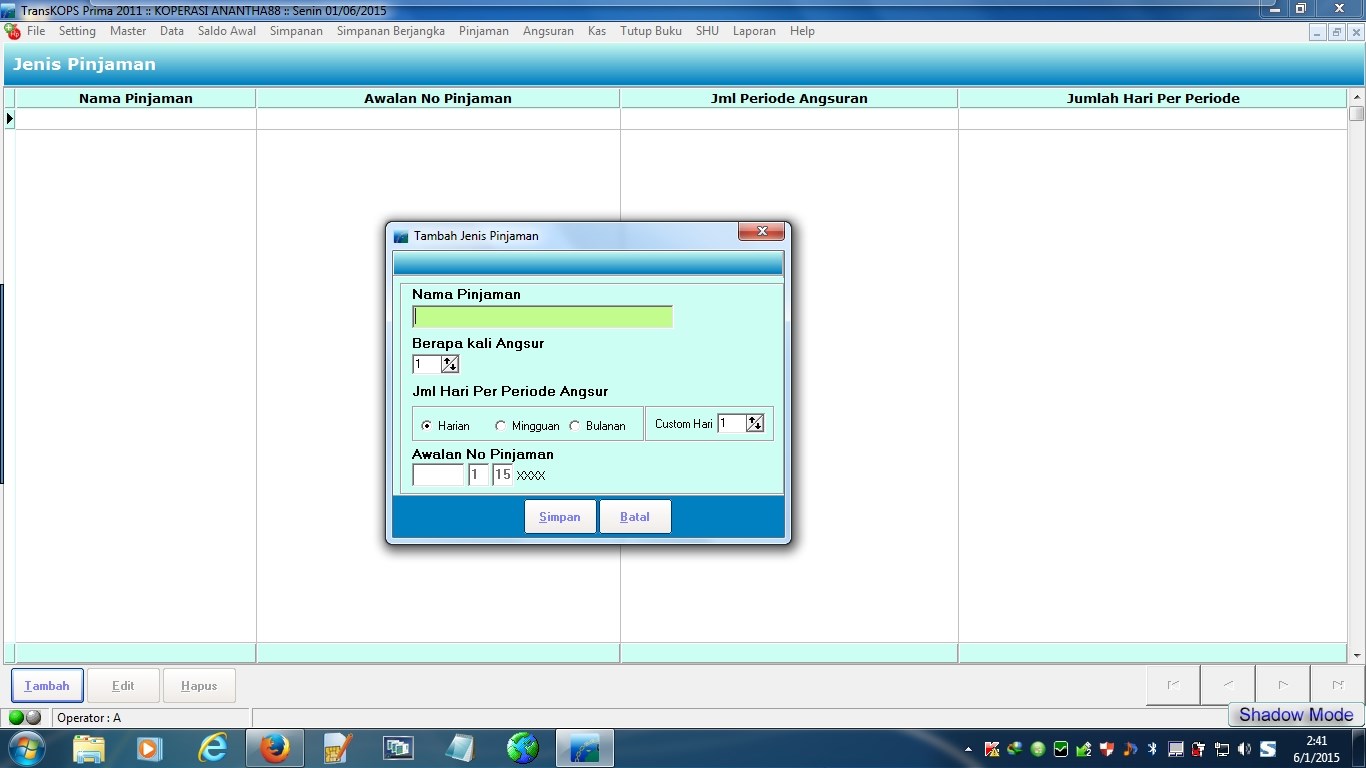Click Batal to cancel dialog
This screenshot has height=768, width=1366.
(x=635, y=517)
